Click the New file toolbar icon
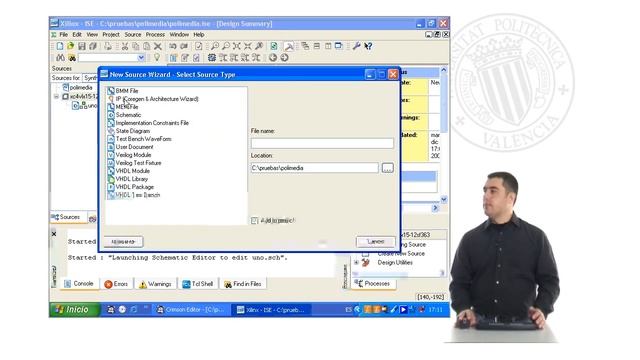 pos(60,46)
